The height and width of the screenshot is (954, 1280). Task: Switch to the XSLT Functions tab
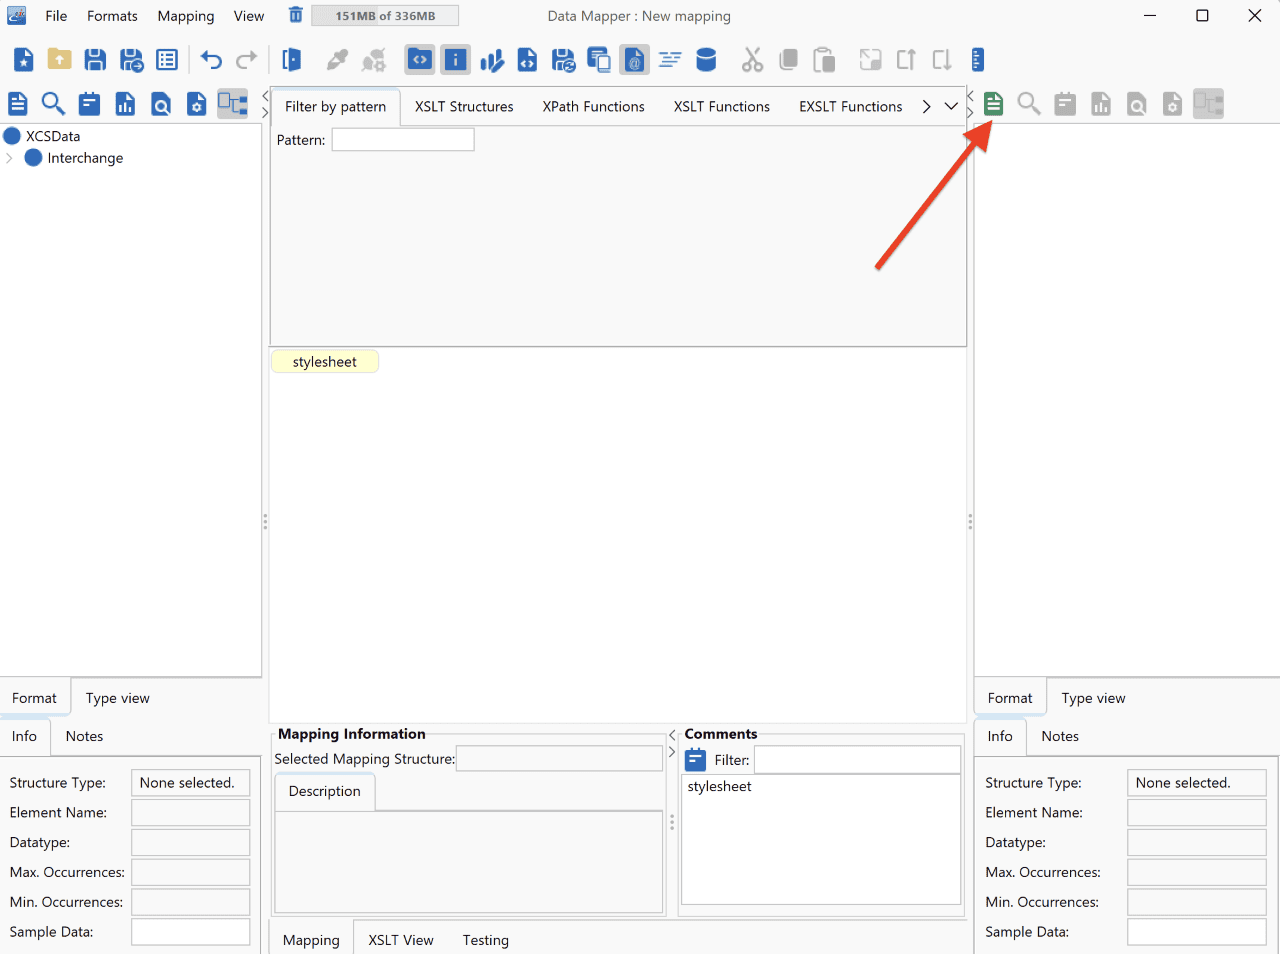coord(722,106)
